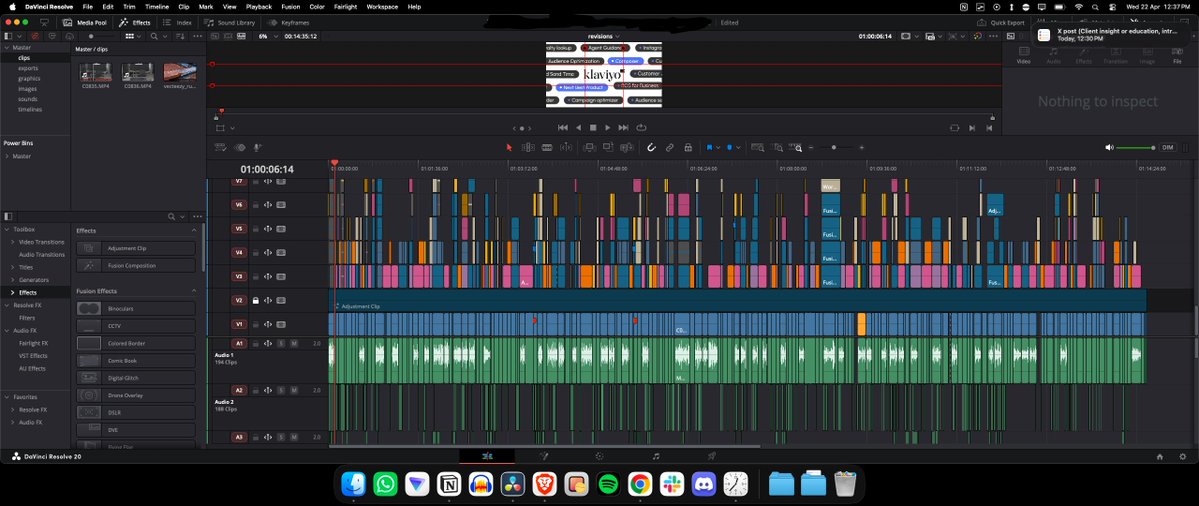Disable the V3 video track icon
The width and height of the screenshot is (1199, 506).
click(281, 277)
